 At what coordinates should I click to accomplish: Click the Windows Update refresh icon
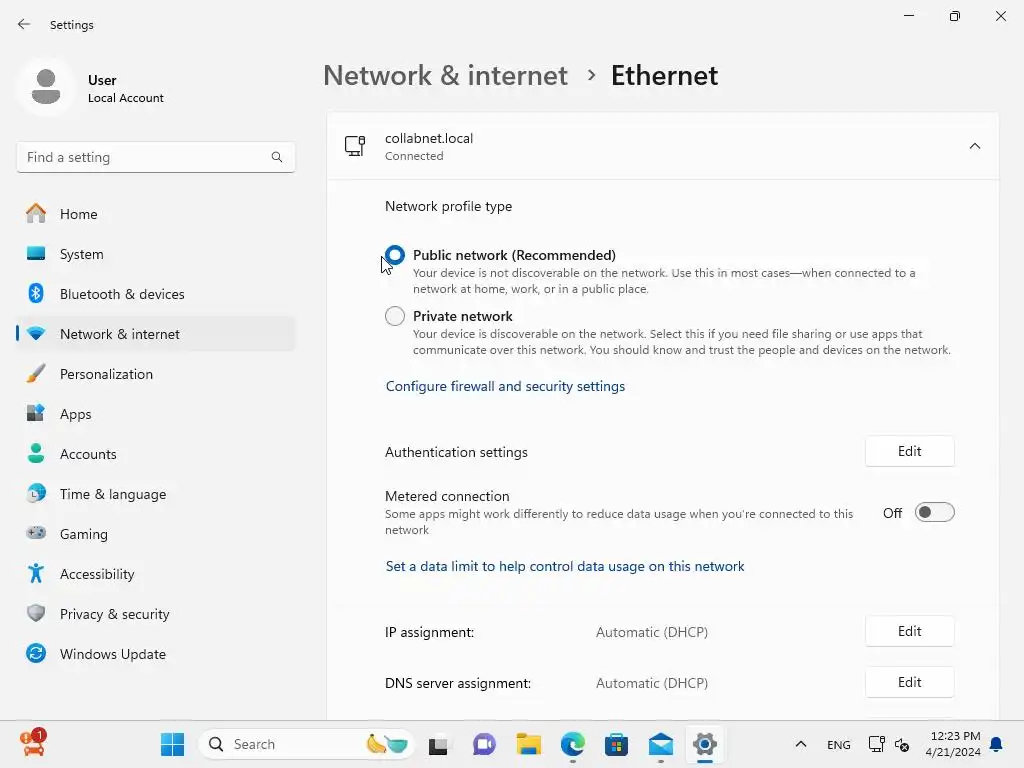(x=36, y=653)
